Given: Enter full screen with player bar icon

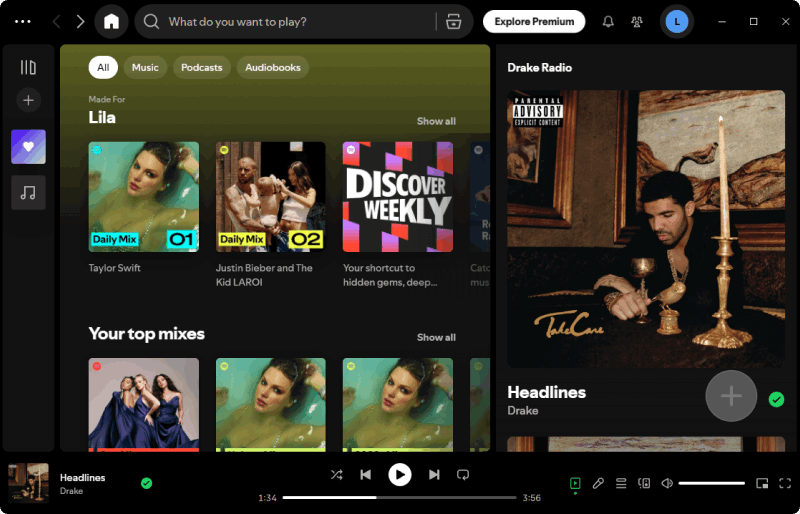Looking at the screenshot, I should tap(785, 483).
